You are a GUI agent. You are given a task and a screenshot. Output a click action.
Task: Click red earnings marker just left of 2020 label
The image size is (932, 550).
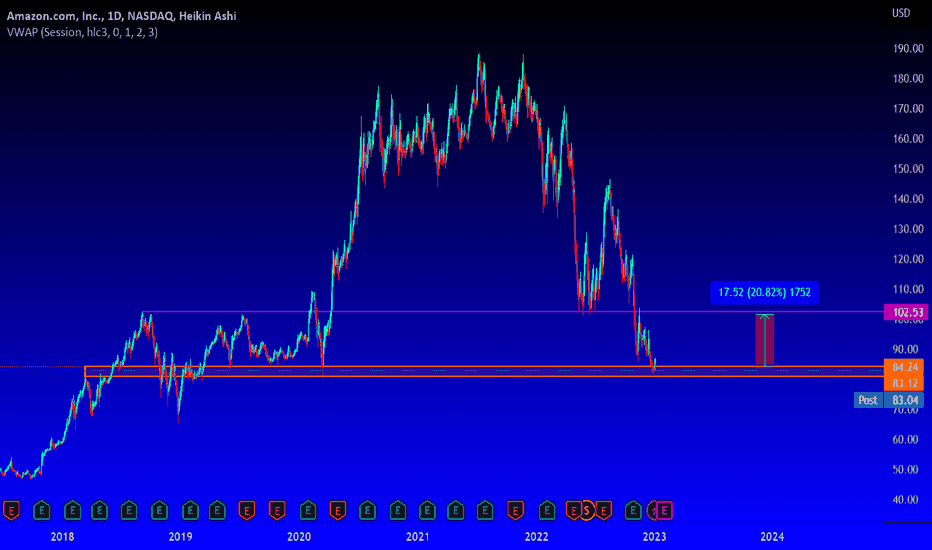pos(277,510)
